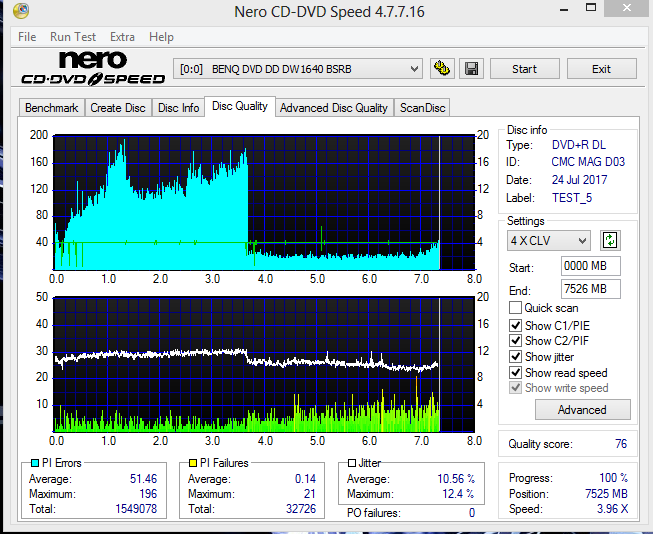Image resolution: width=653 pixels, height=534 pixels.
Task: Click PI Failures total 32726
Action: (301, 509)
